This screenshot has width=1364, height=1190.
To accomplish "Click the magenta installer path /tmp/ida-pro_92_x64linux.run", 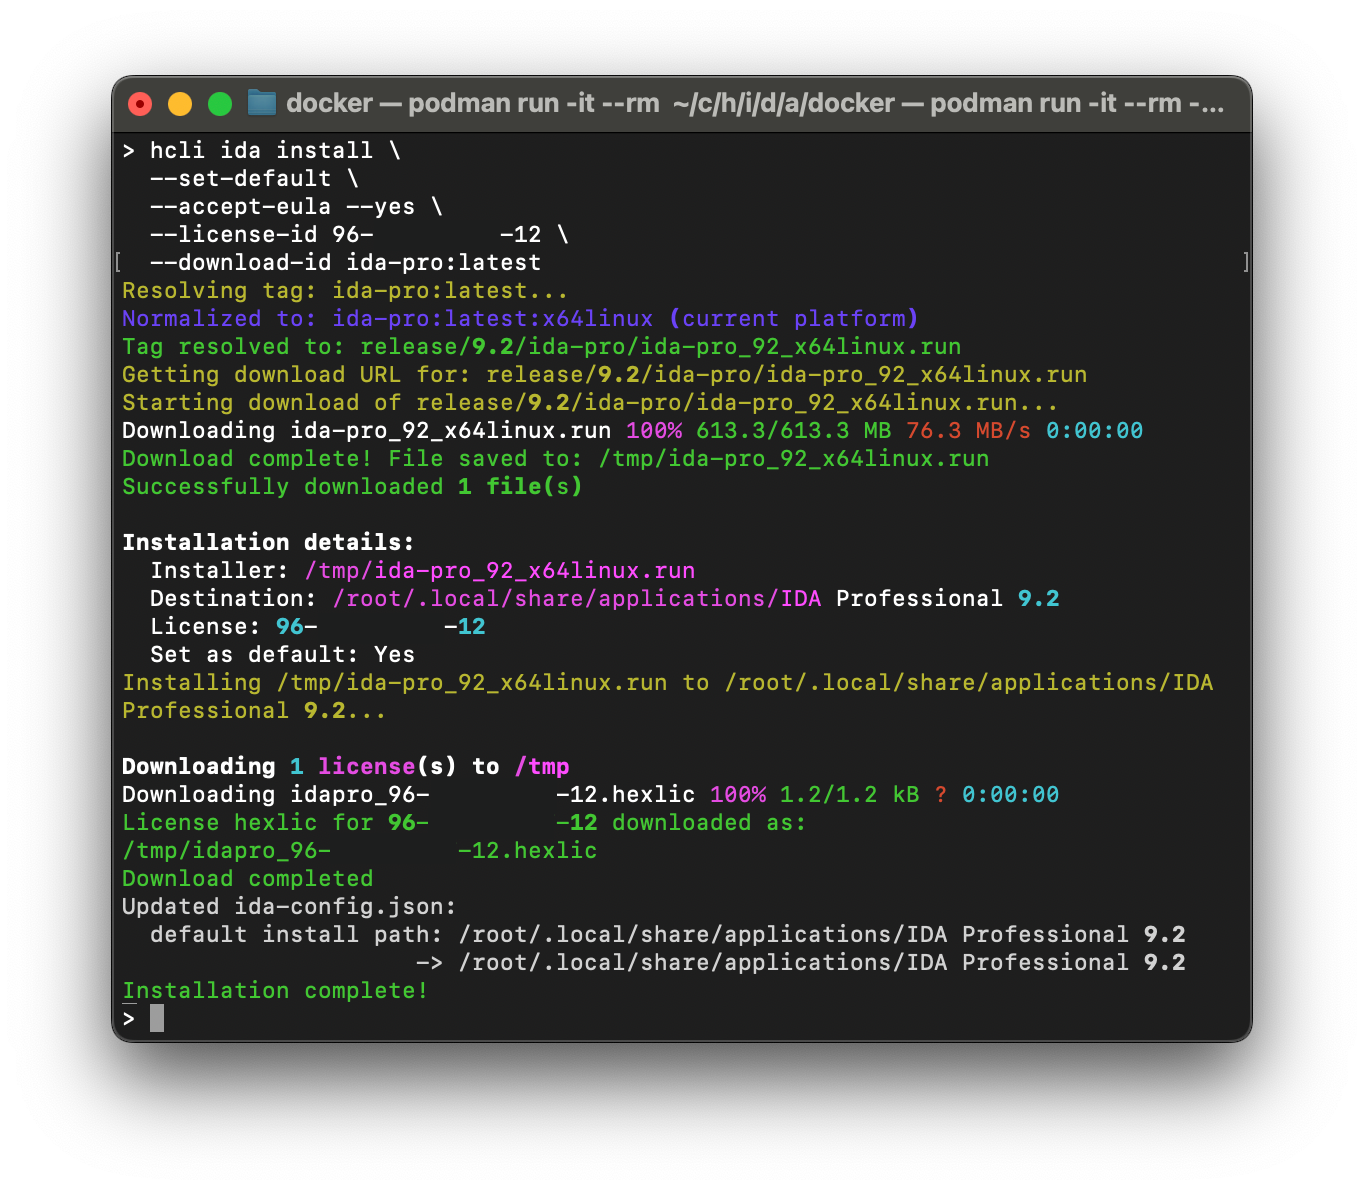I will [499, 570].
